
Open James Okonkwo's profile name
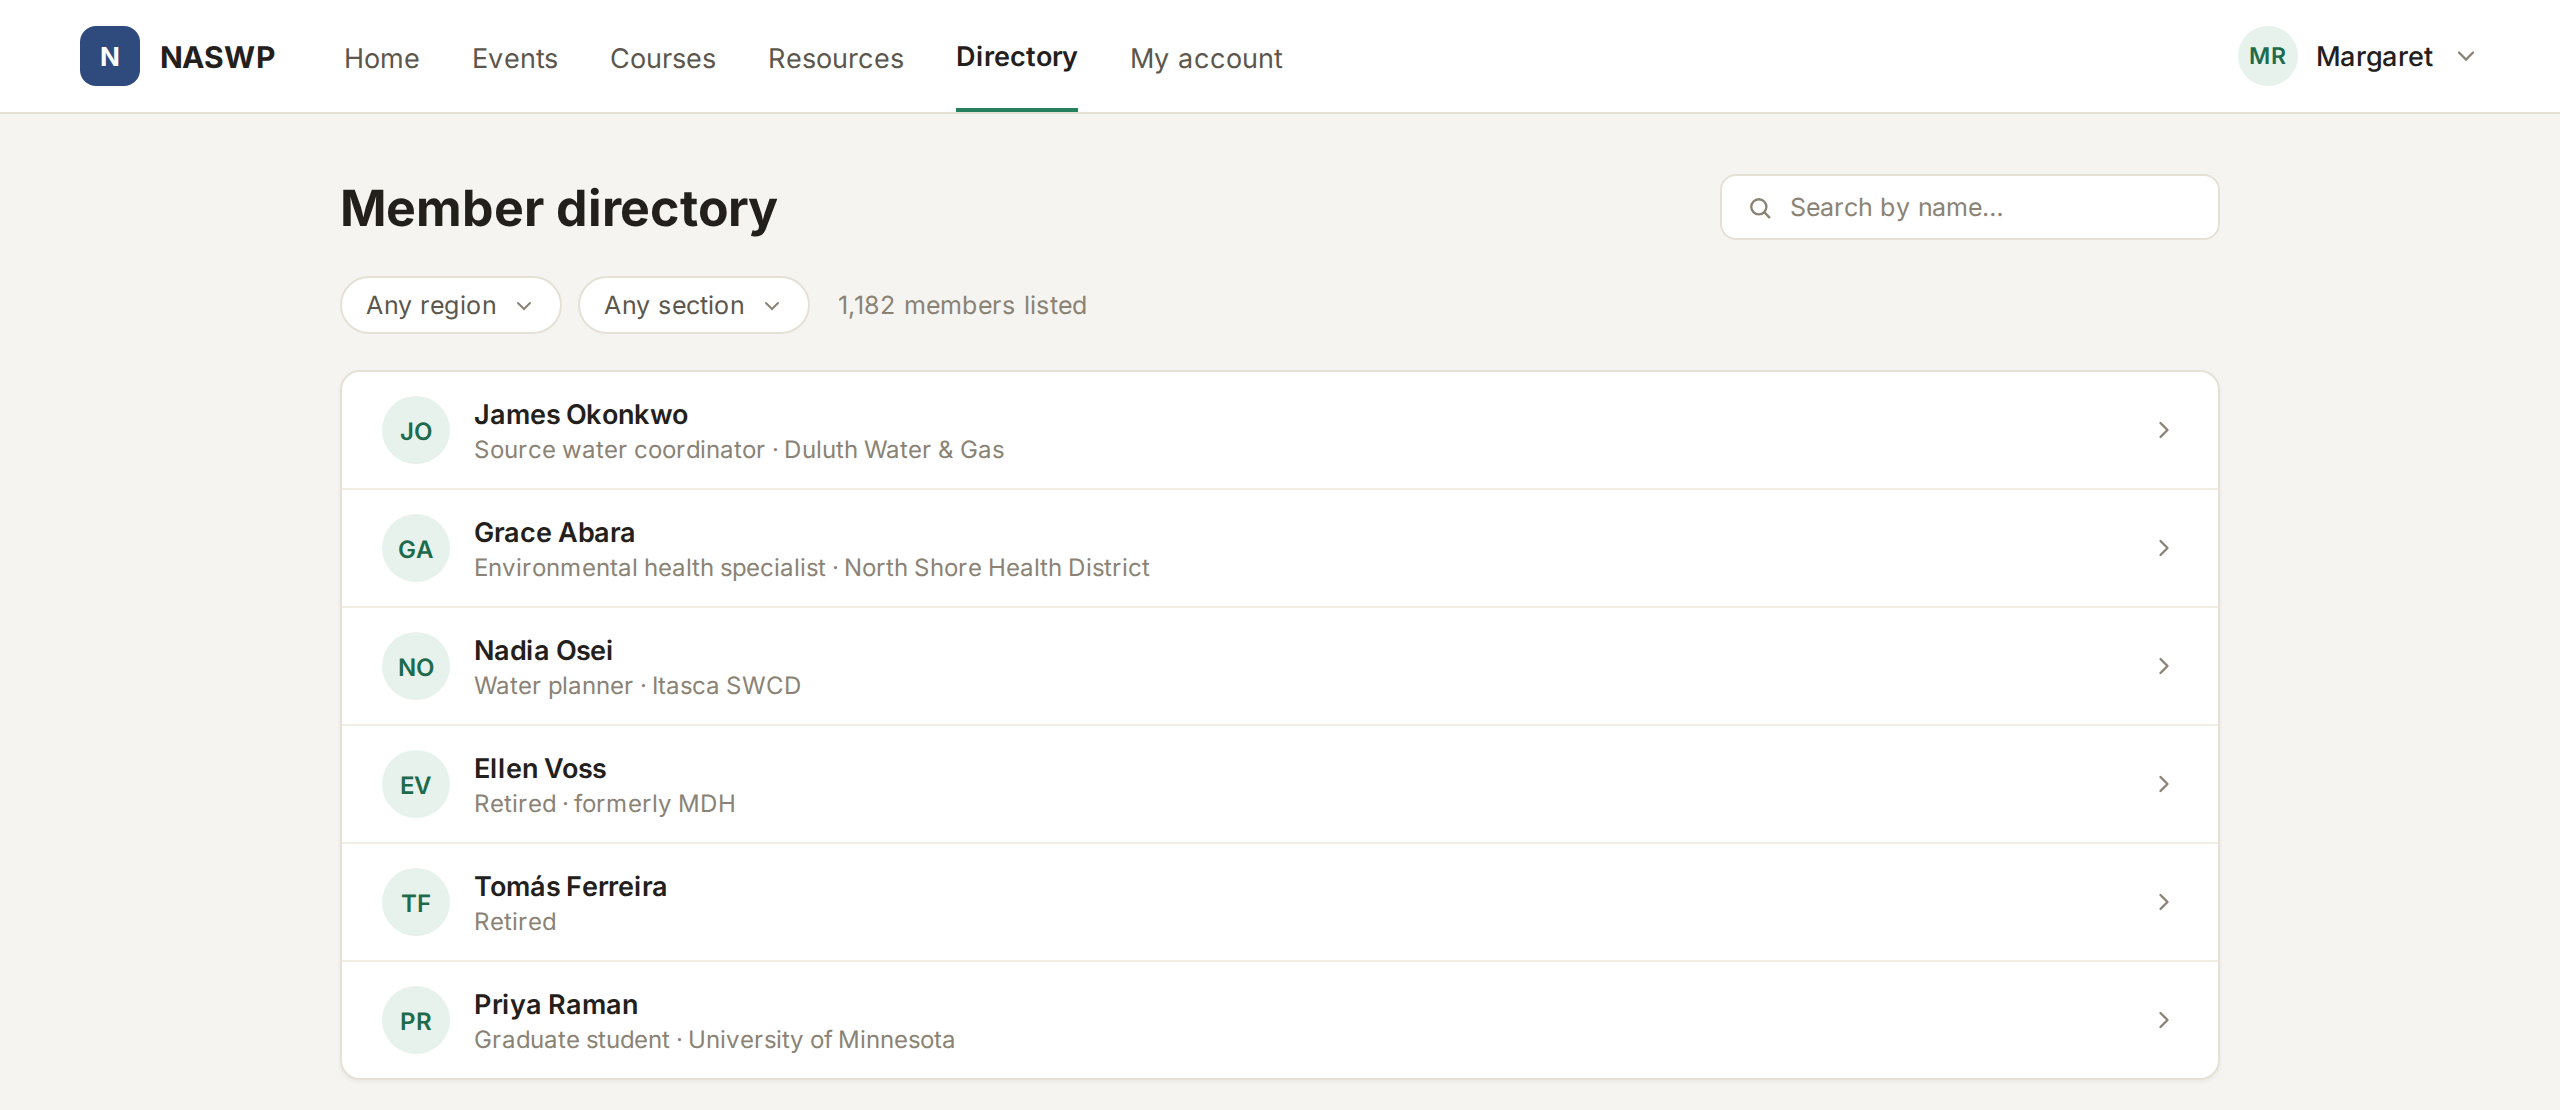pyautogui.click(x=581, y=414)
